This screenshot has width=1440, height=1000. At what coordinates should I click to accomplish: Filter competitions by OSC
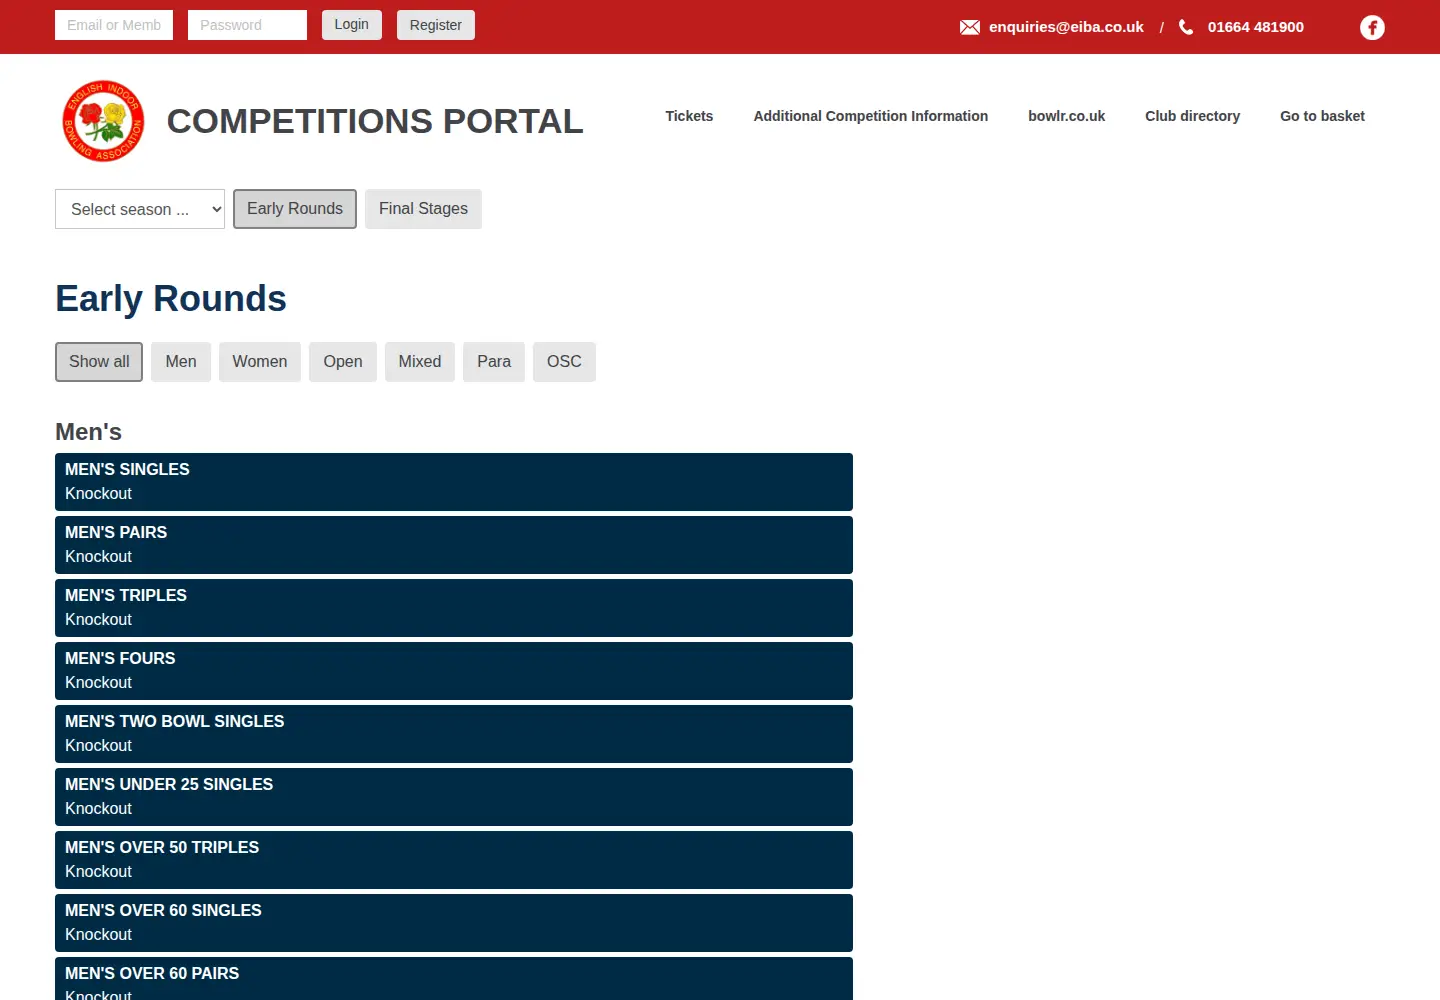point(564,362)
